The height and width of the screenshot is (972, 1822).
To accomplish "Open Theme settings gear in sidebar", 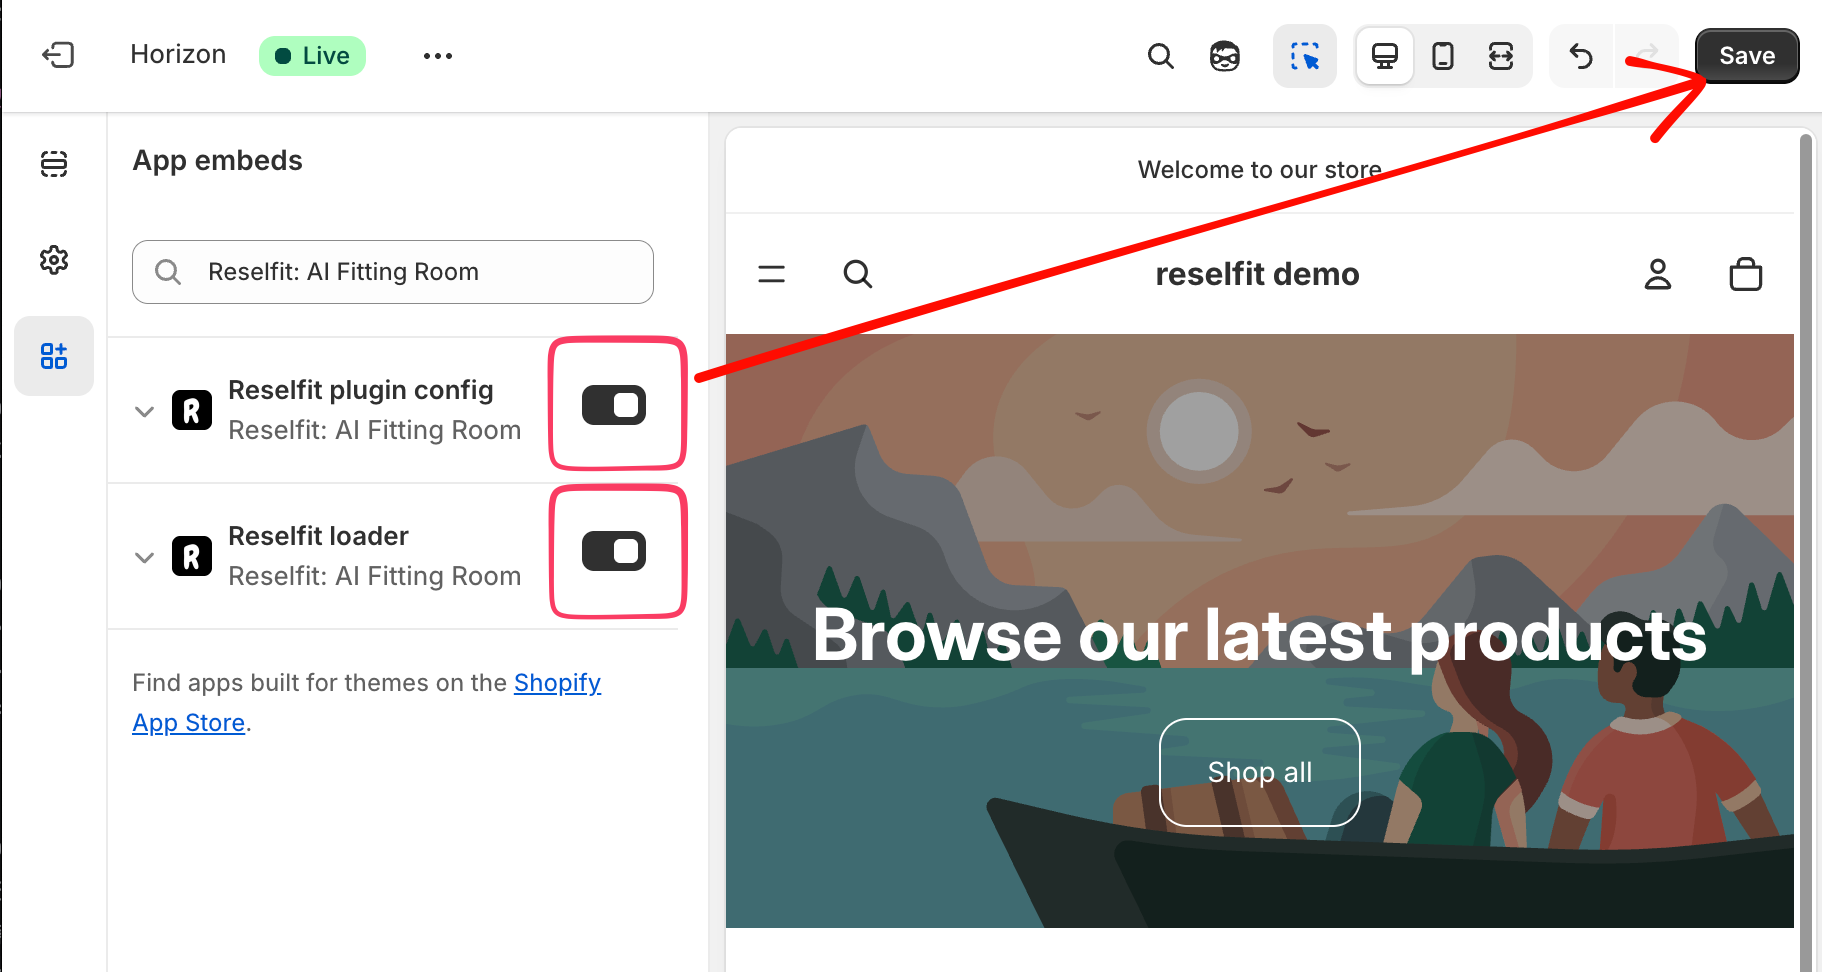I will coord(54,260).
